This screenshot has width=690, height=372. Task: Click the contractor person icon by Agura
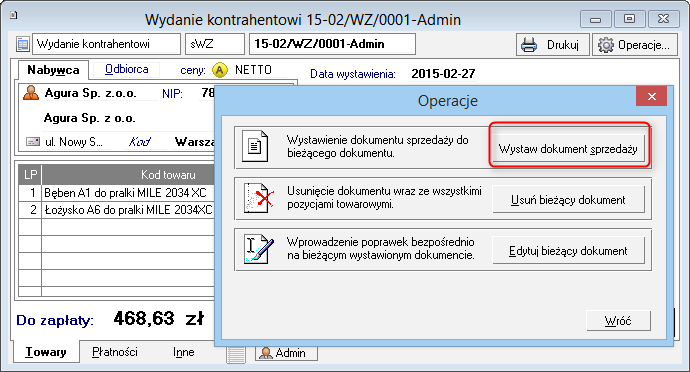pyautogui.click(x=31, y=93)
